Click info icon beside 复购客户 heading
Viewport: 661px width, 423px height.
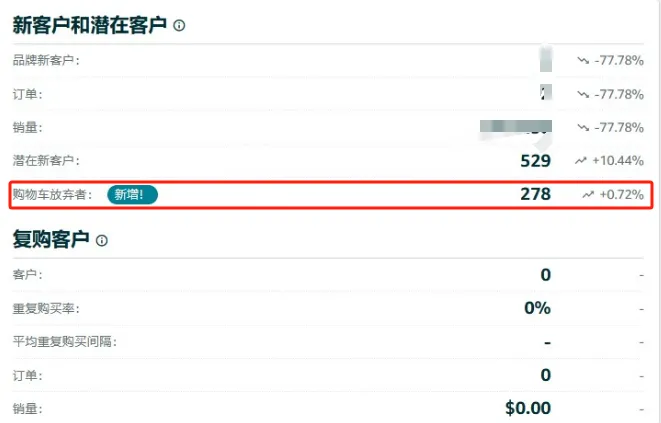102,241
